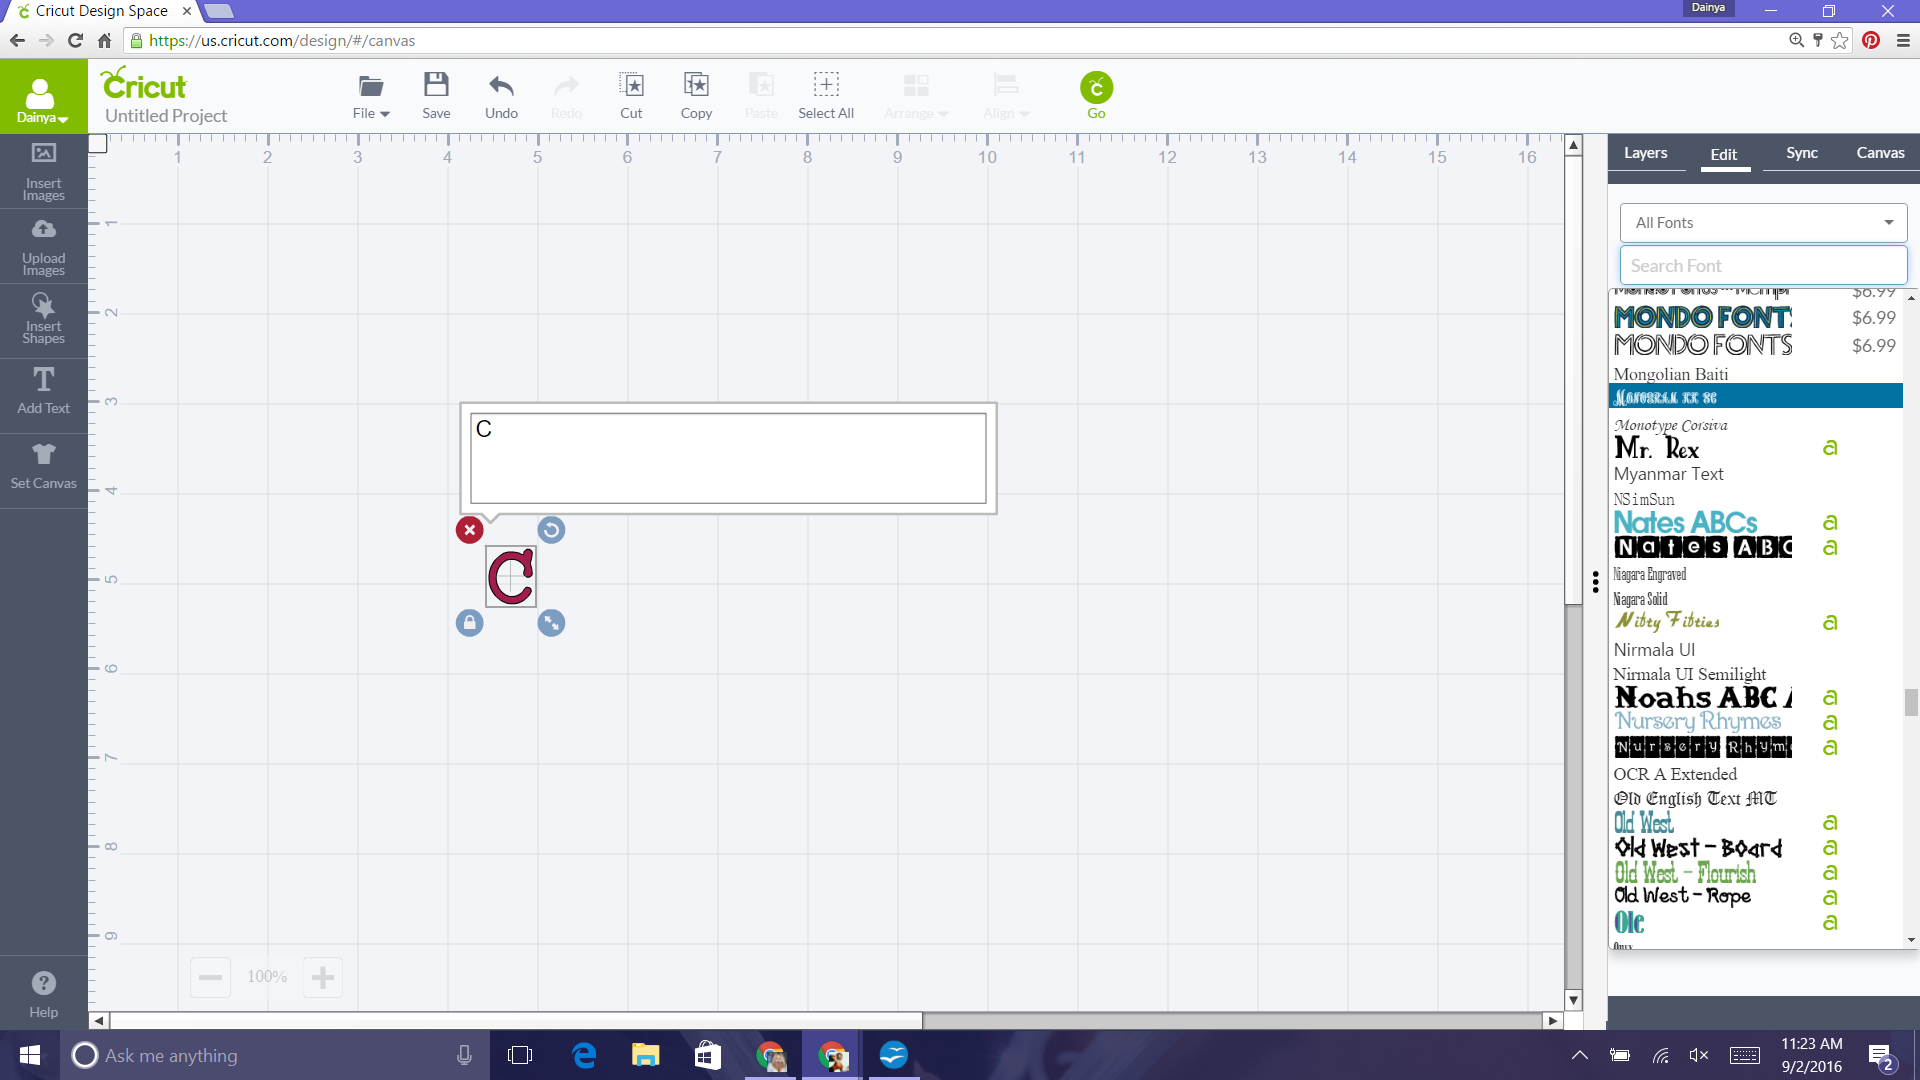Click the canvas scroll down arrow

pyautogui.click(x=1573, y=1000)
